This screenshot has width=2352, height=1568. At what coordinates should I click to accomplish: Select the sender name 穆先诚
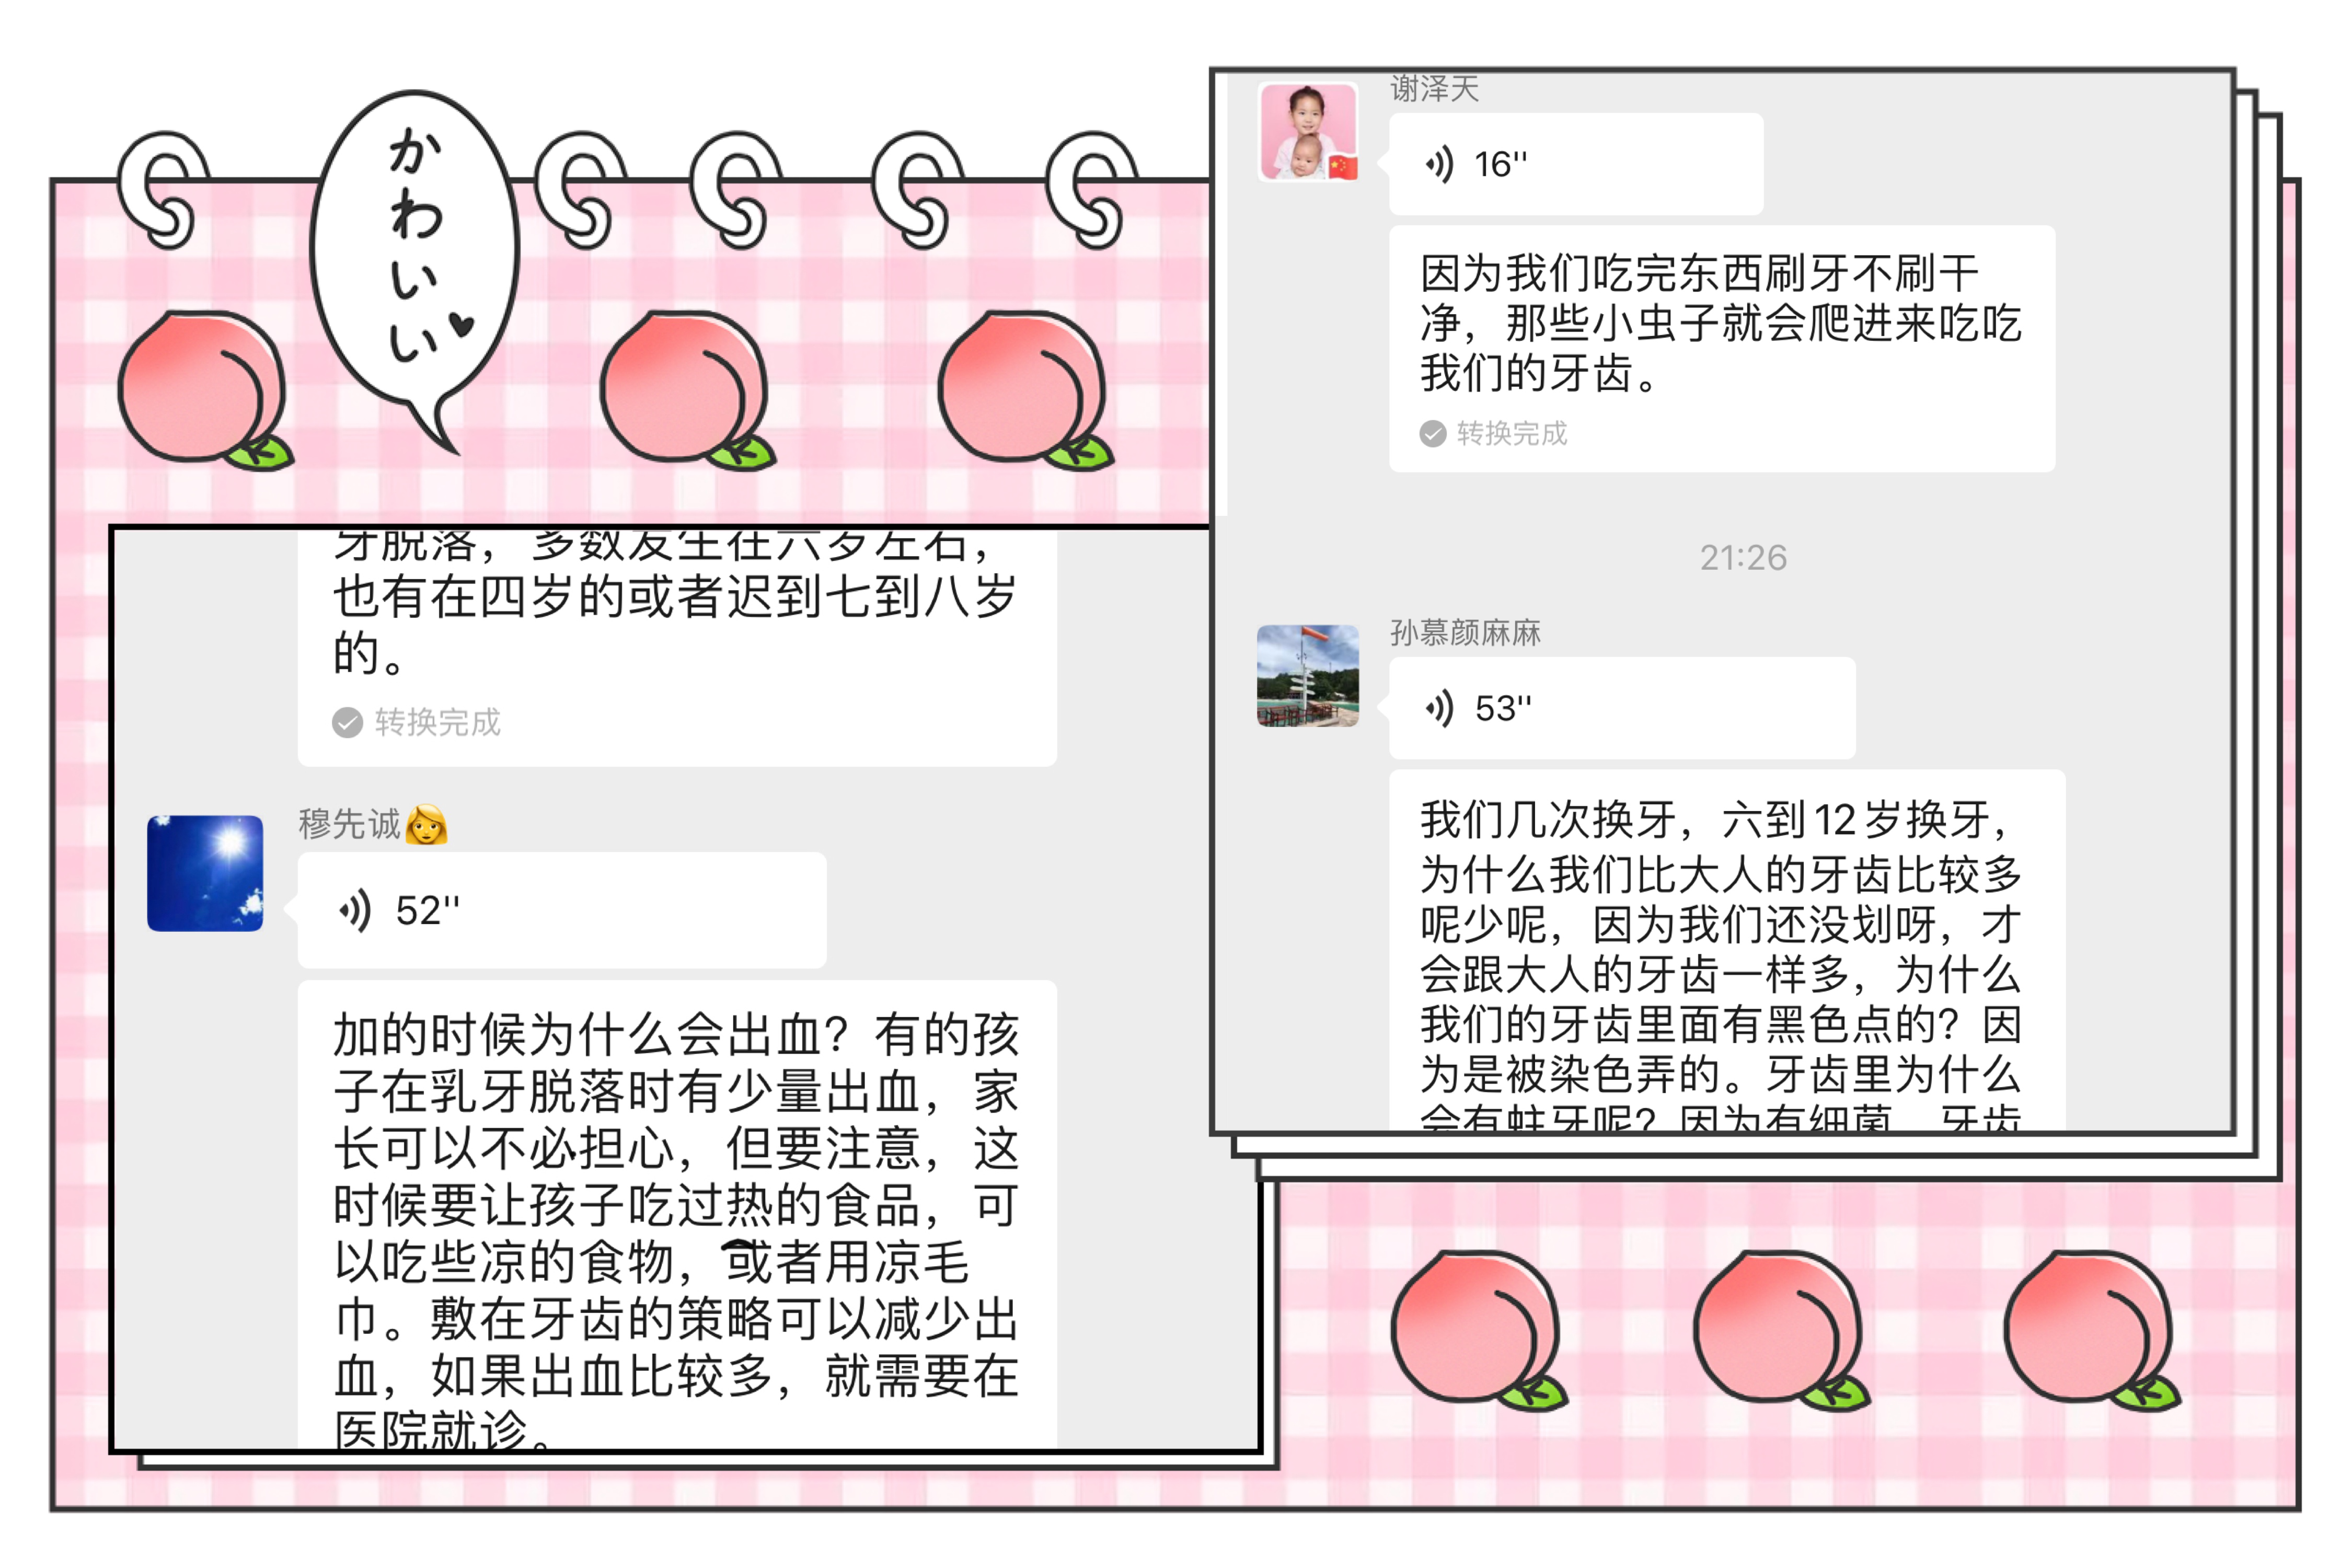pos(350,824)
